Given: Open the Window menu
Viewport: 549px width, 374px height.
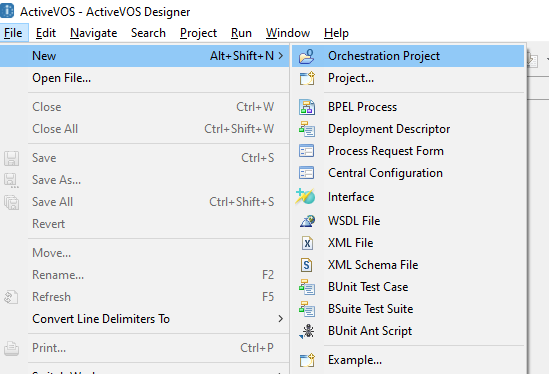Looking at the screenshot, I should 288,33.
